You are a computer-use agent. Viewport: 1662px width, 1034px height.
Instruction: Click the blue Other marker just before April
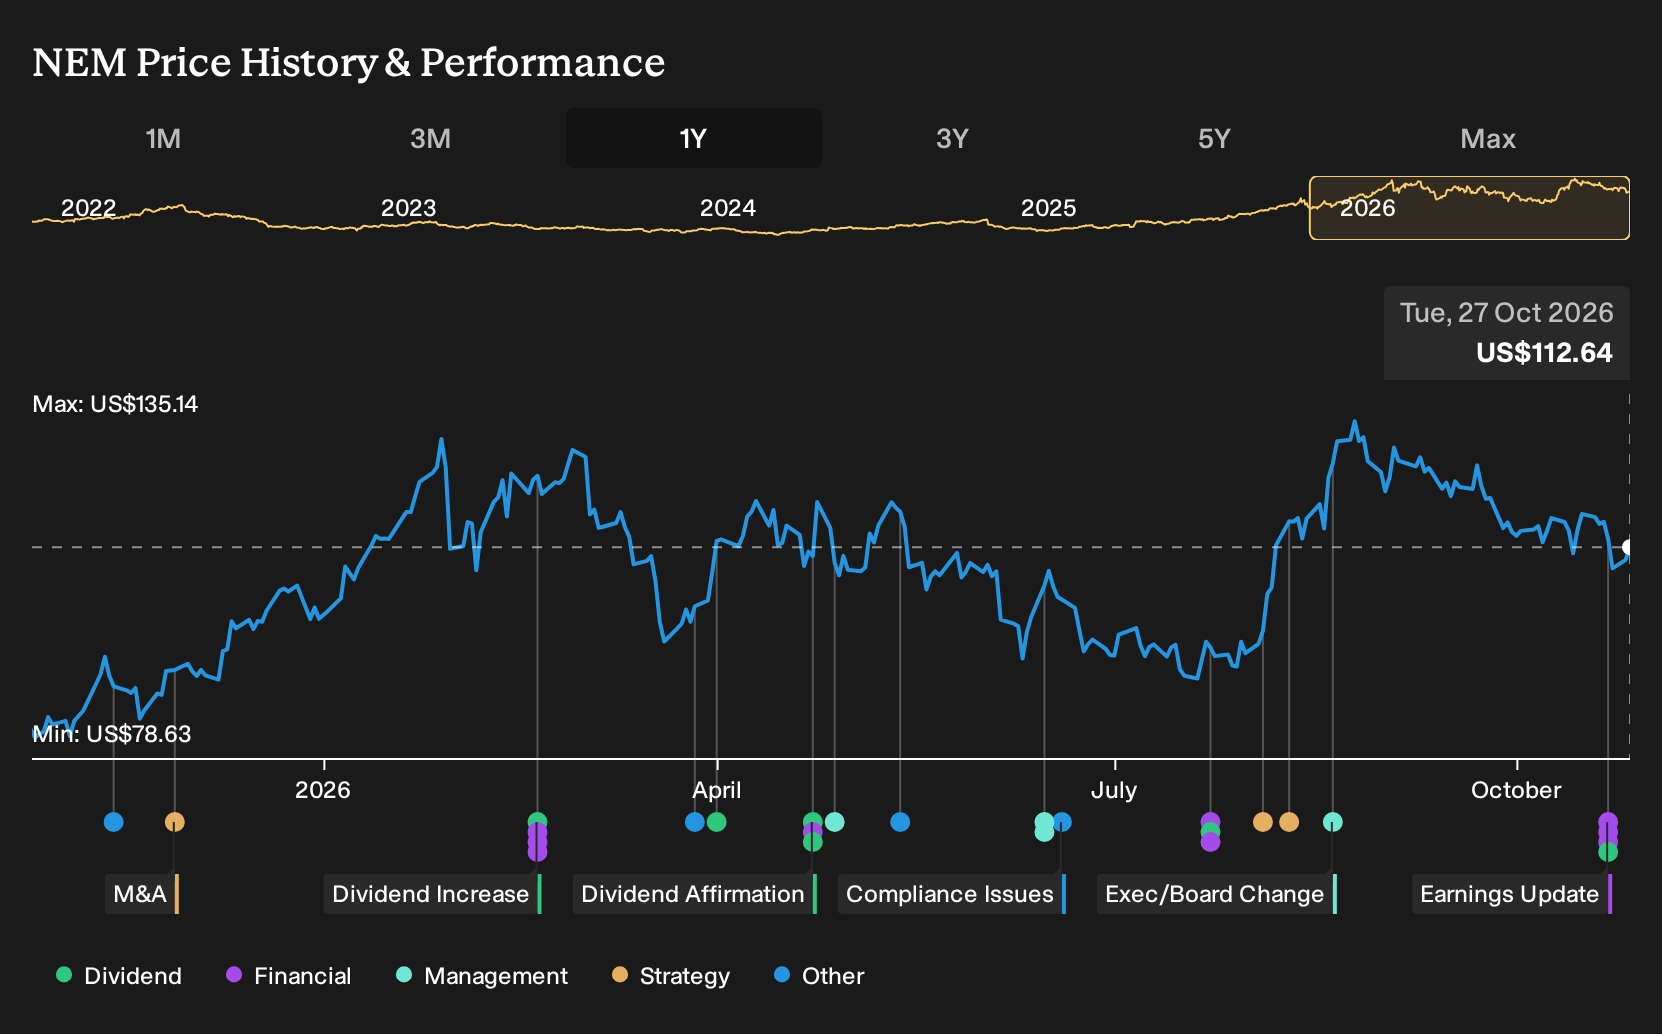point(695,822)
